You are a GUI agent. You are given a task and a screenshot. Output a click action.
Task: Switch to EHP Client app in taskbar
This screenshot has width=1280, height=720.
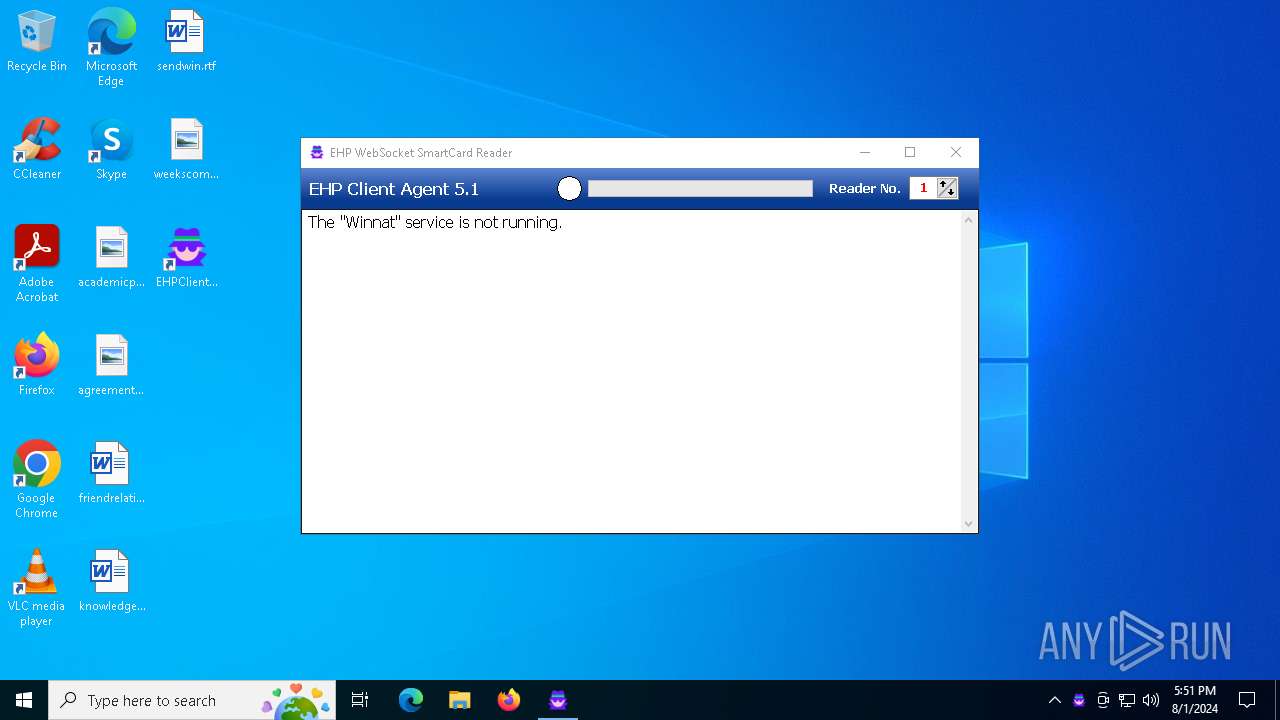(558, 700)
